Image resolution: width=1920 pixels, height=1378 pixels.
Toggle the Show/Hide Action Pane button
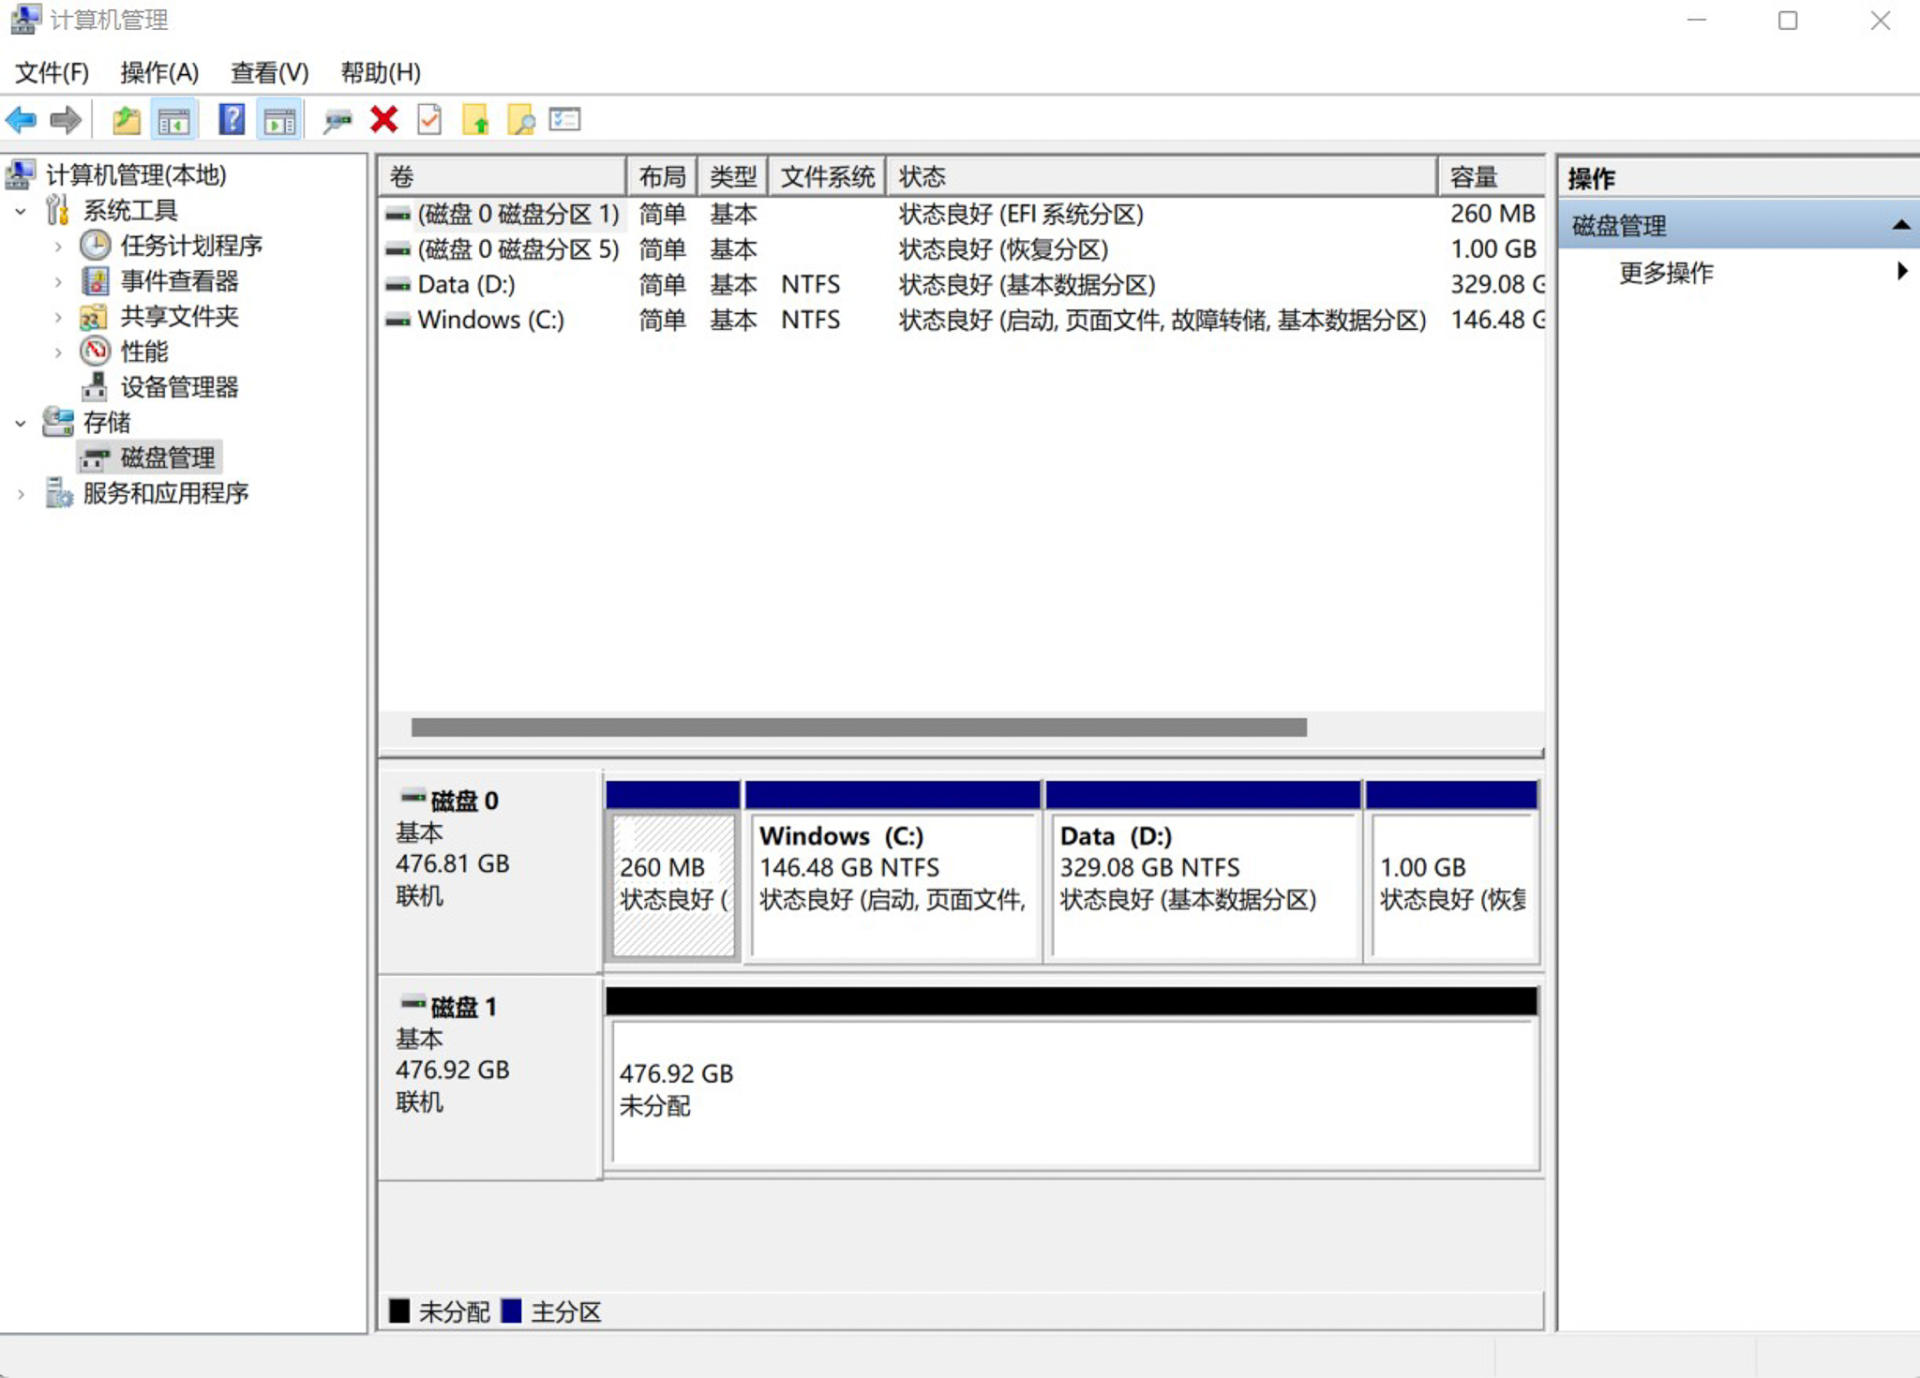click(279, 120)
